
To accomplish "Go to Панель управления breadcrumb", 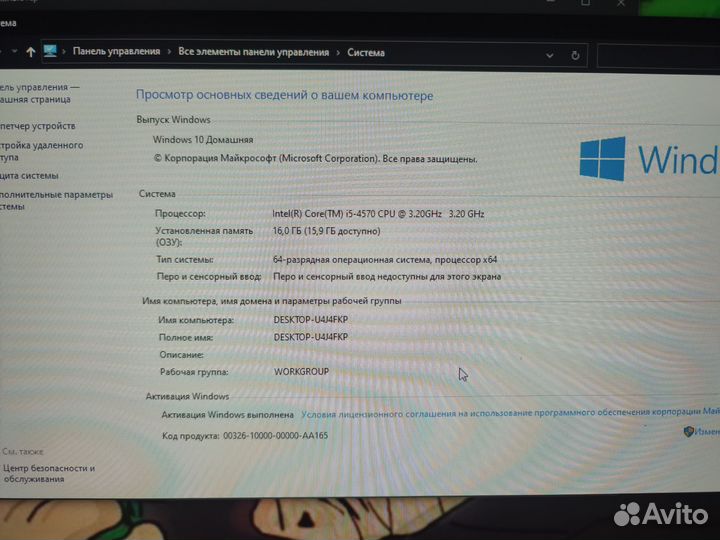I will coord(116,51).
